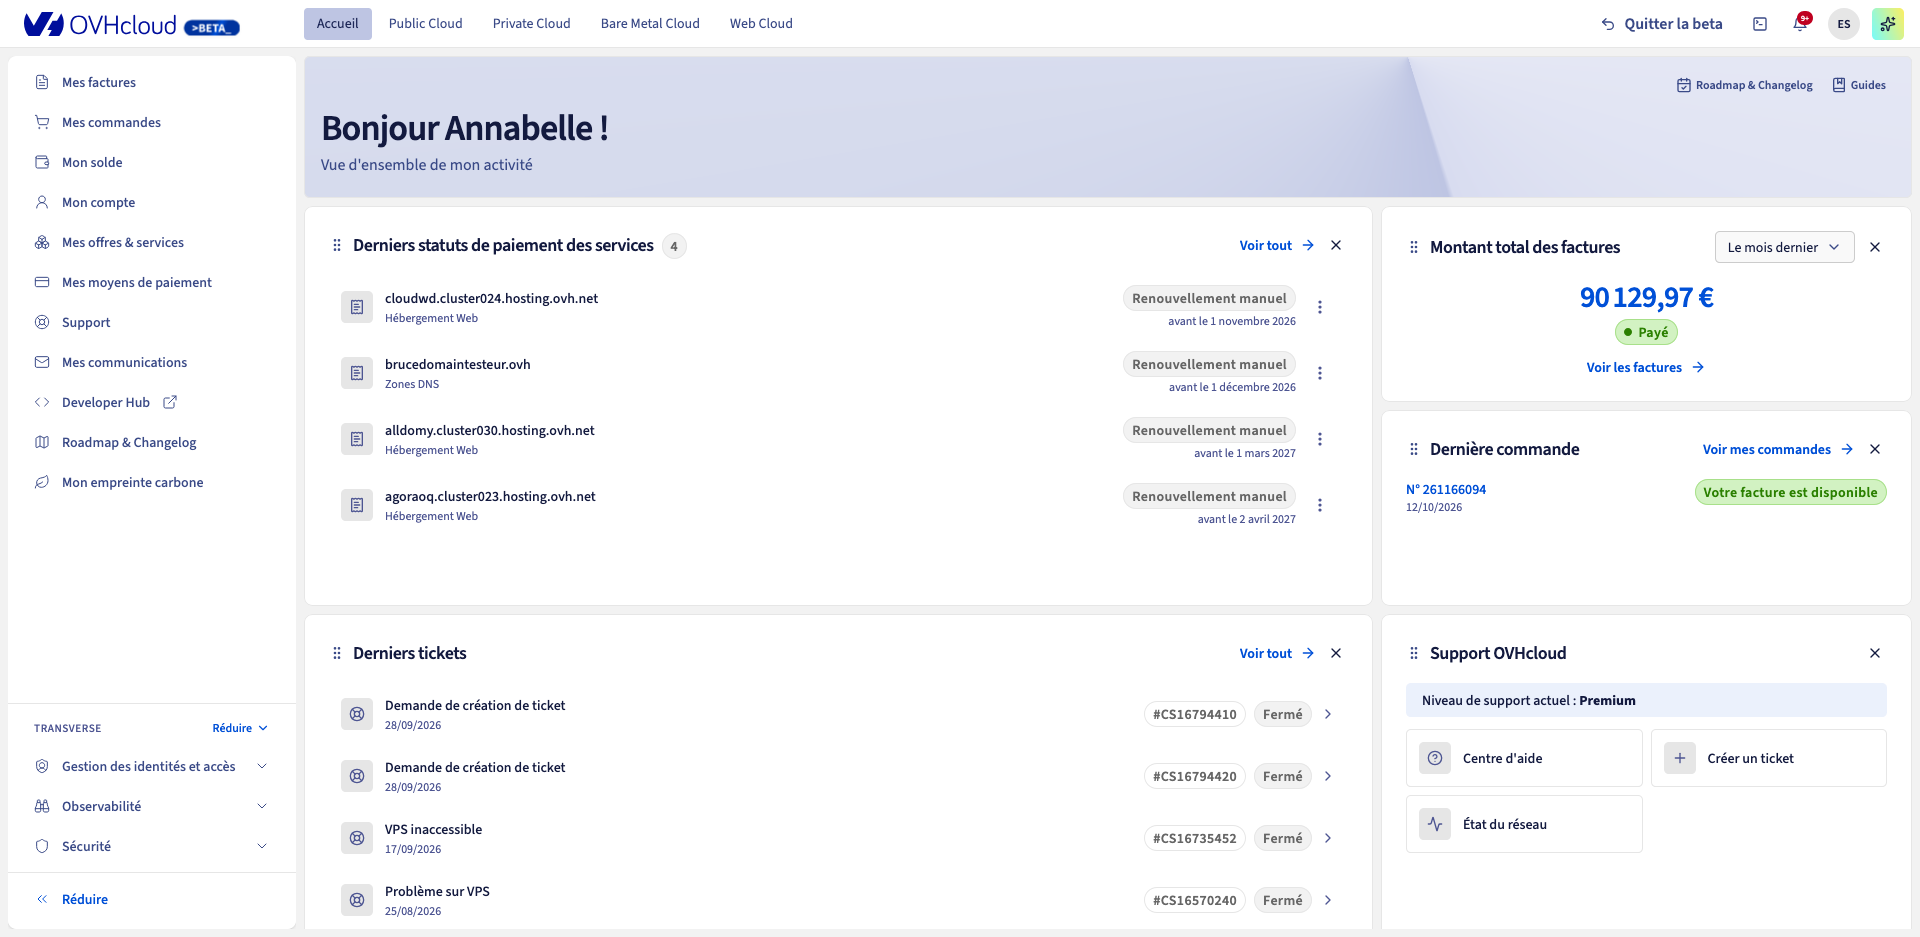1920x937 pixels.
Task: Collapse the Transverse section with Réduire
Action: tap(240, 728)
